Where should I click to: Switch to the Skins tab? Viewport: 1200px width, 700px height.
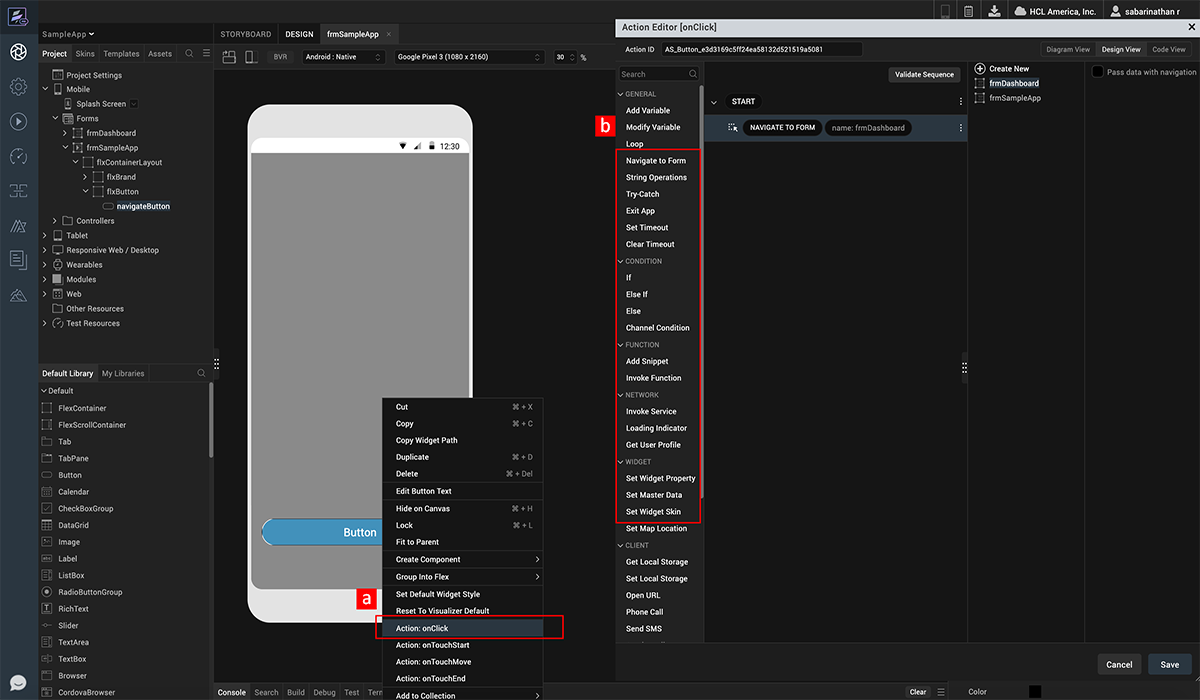click(85, 54)
